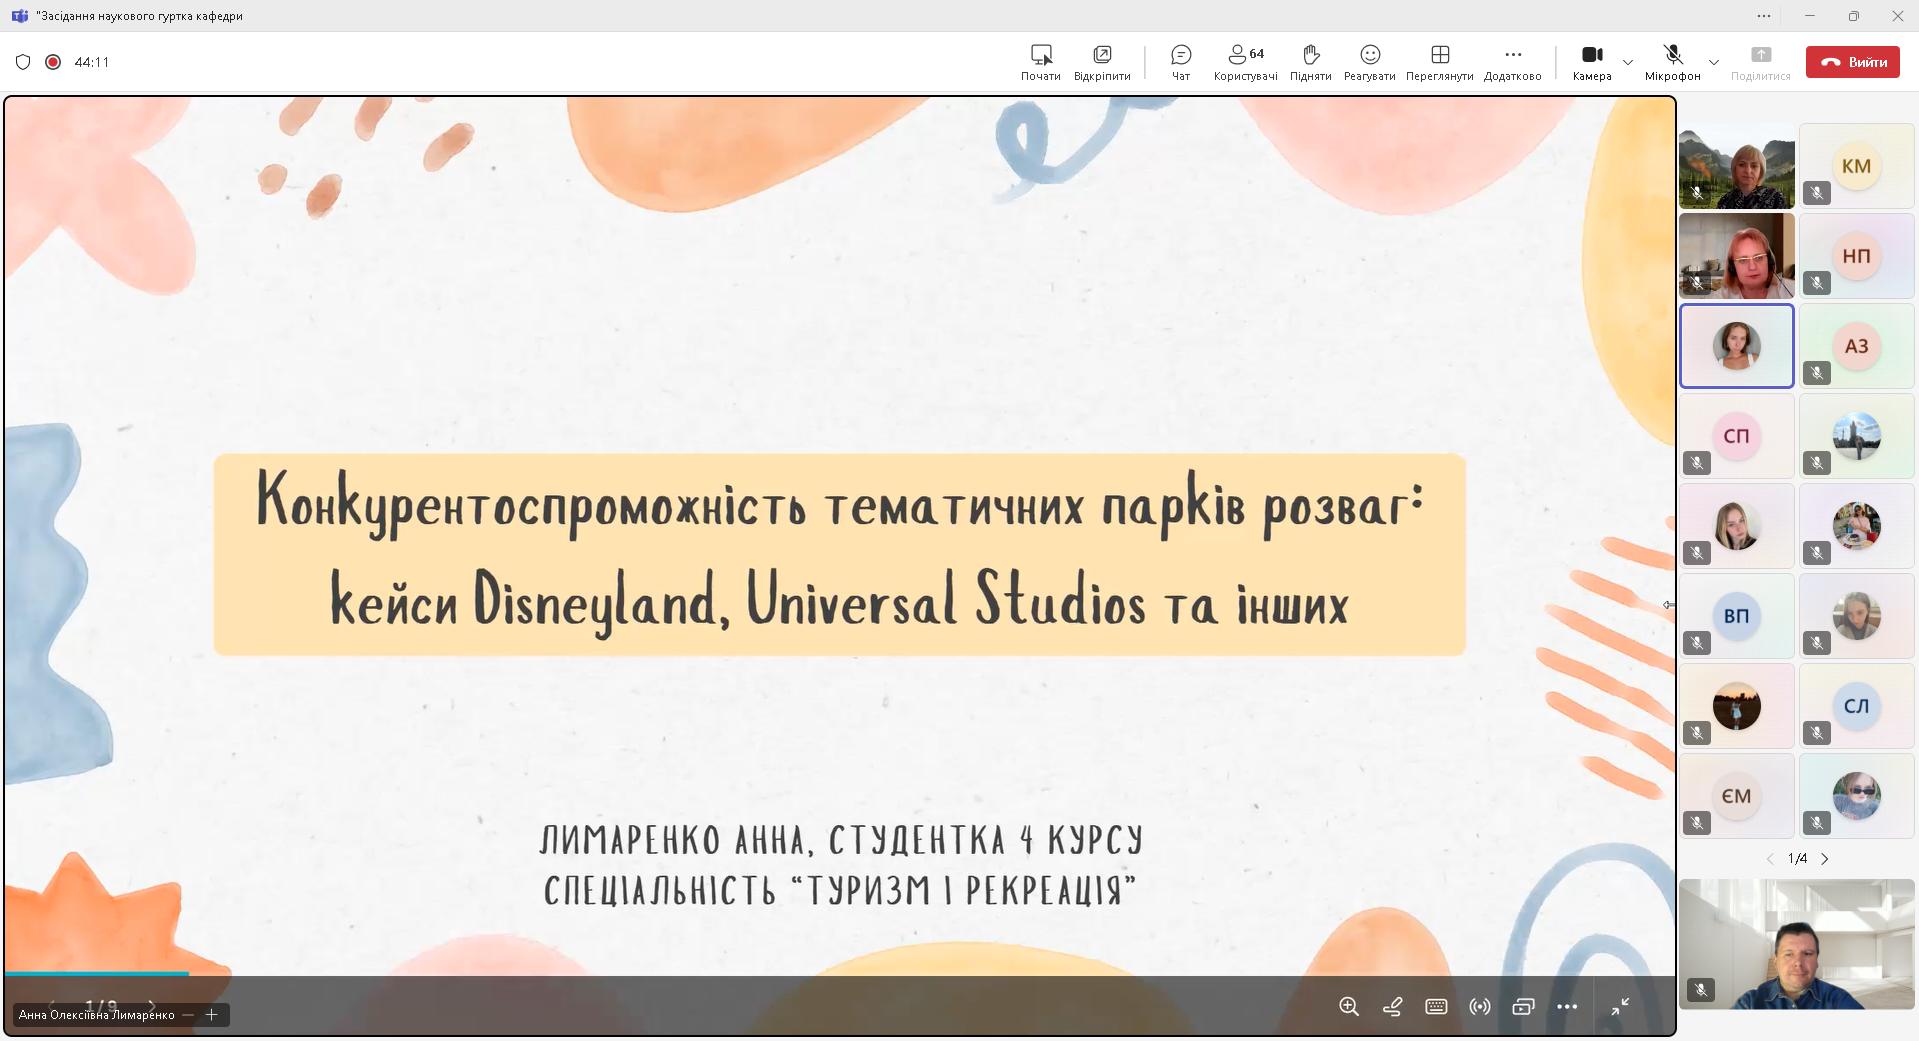Screen dimensions: 1919x1041
Task: Click the plus next to presenter name
Action: click(x=211, y=1014)
